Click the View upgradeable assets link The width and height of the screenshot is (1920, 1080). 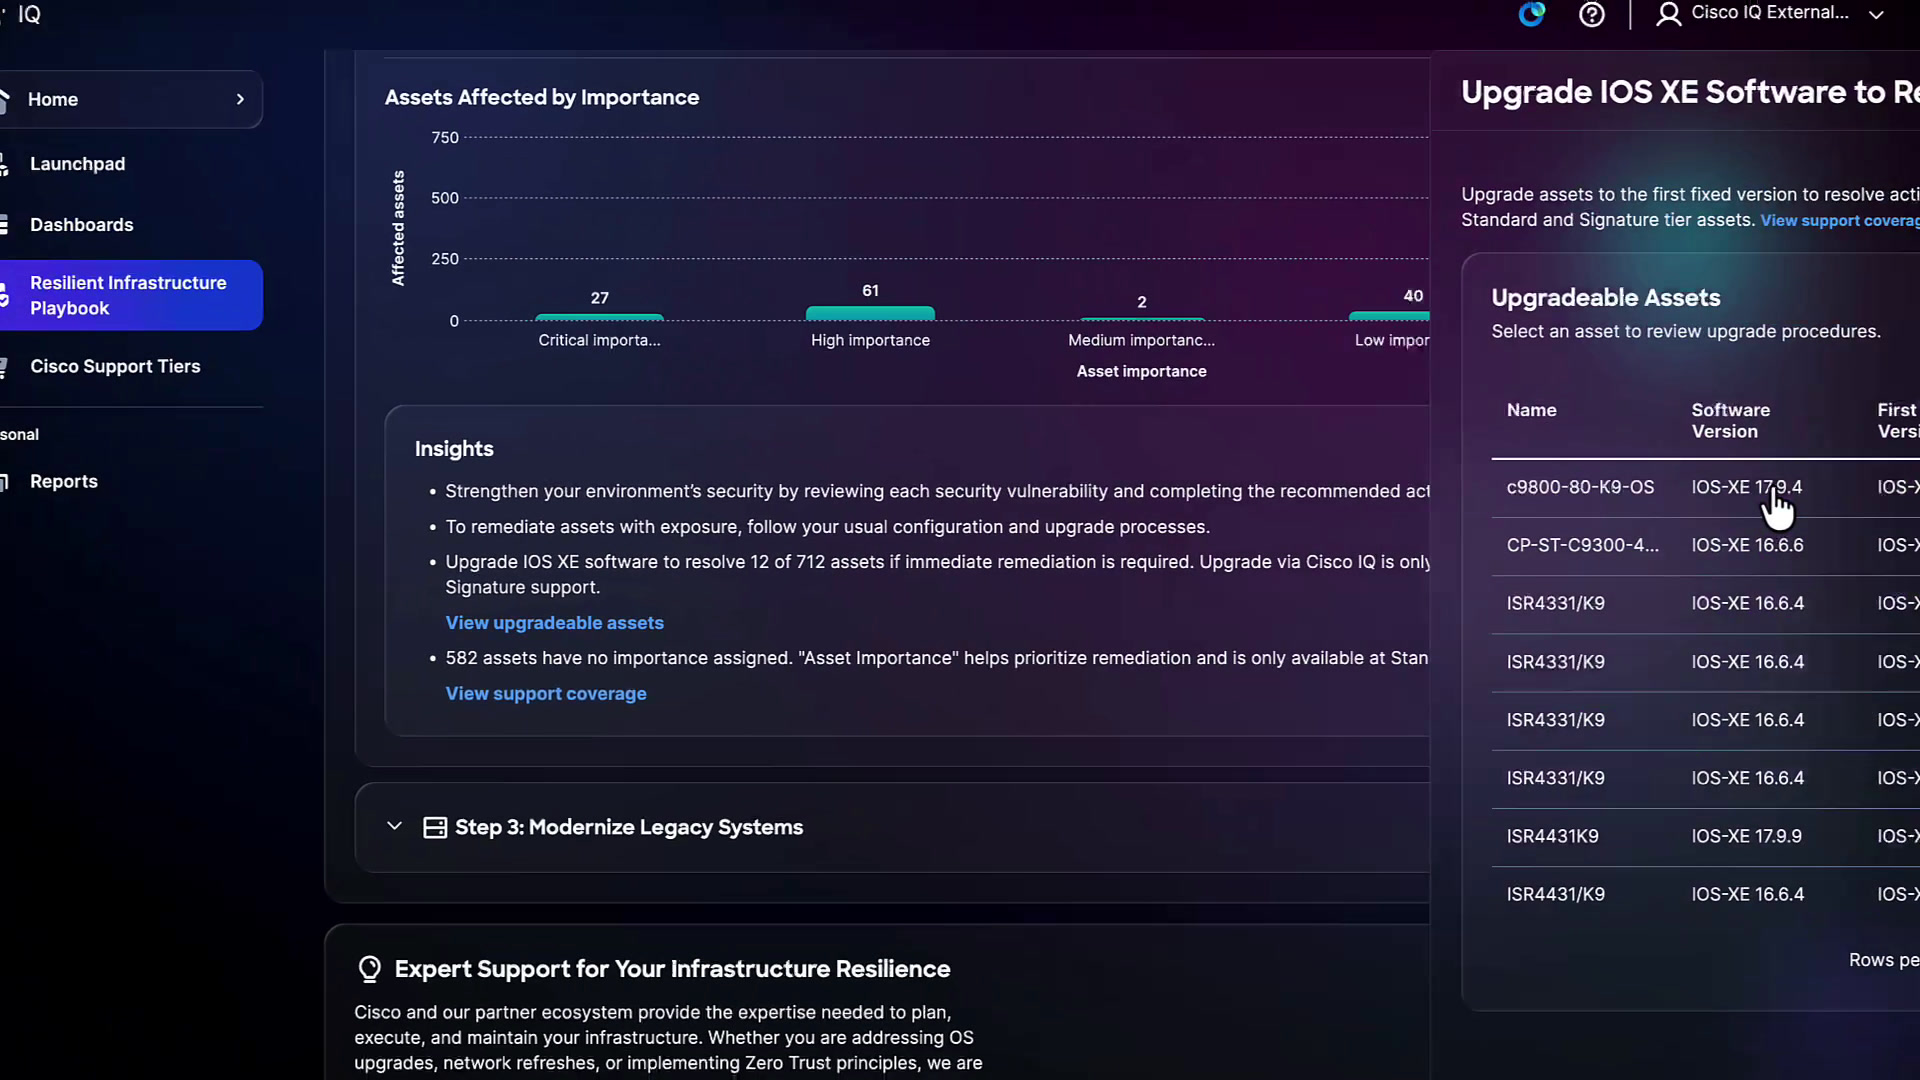[x=554, y=622]
